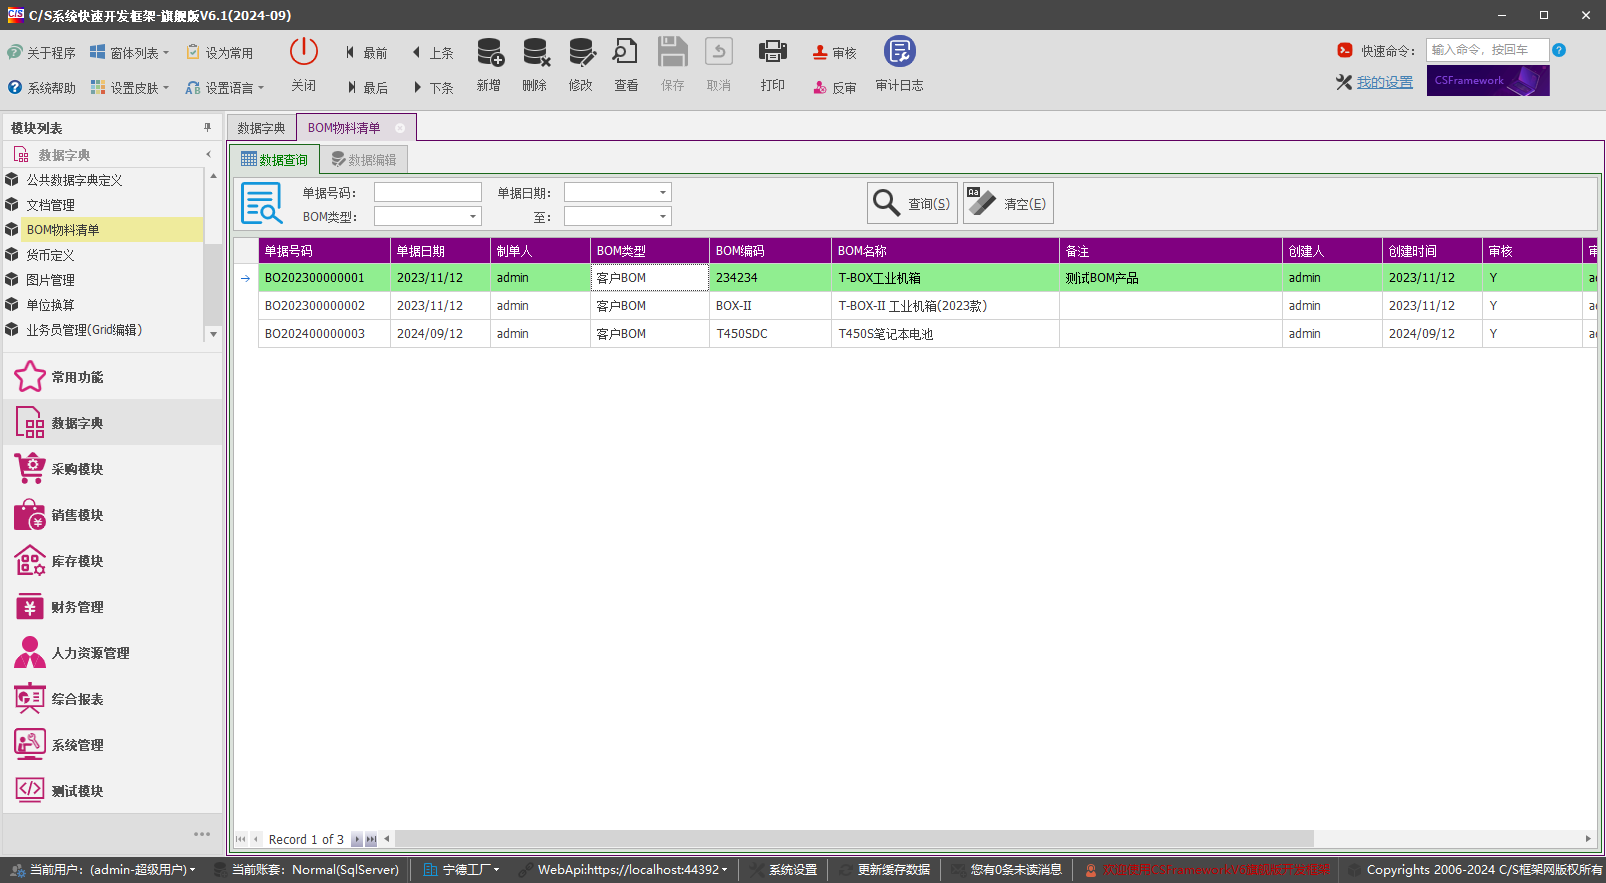The height and width of the screenshot is (883, 1606).
Task: Click 设为常用 toolbar item
Action: coord(220,53)
